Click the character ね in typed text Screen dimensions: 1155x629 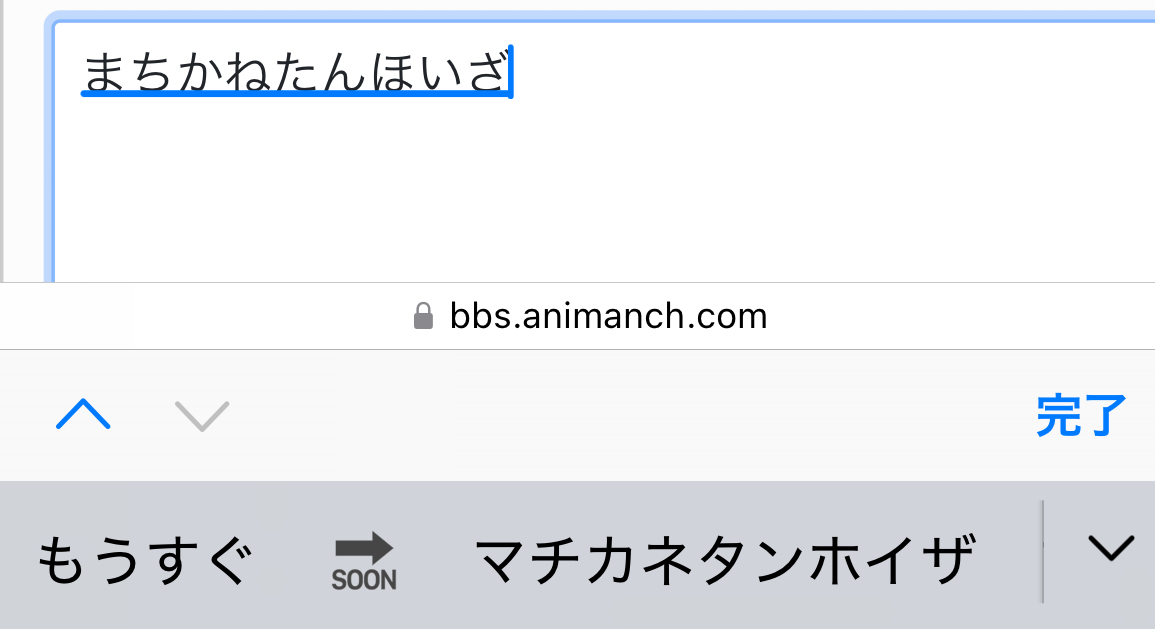248,73
